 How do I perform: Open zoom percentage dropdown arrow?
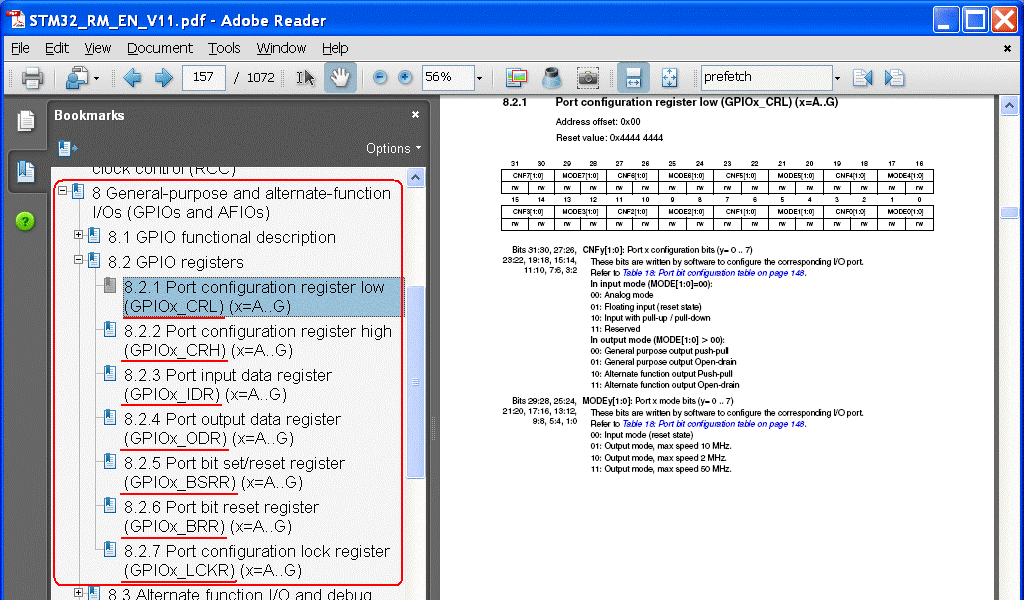[x=479, y=78]
